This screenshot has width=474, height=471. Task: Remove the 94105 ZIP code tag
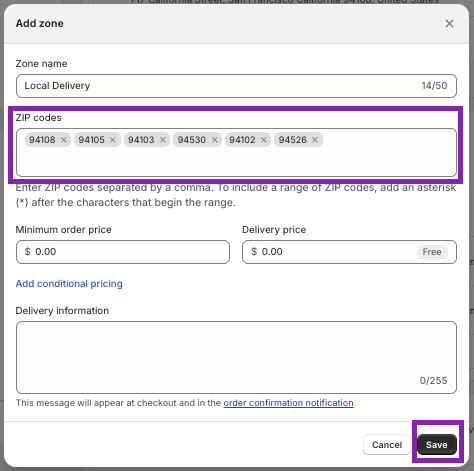click(113, 140)
